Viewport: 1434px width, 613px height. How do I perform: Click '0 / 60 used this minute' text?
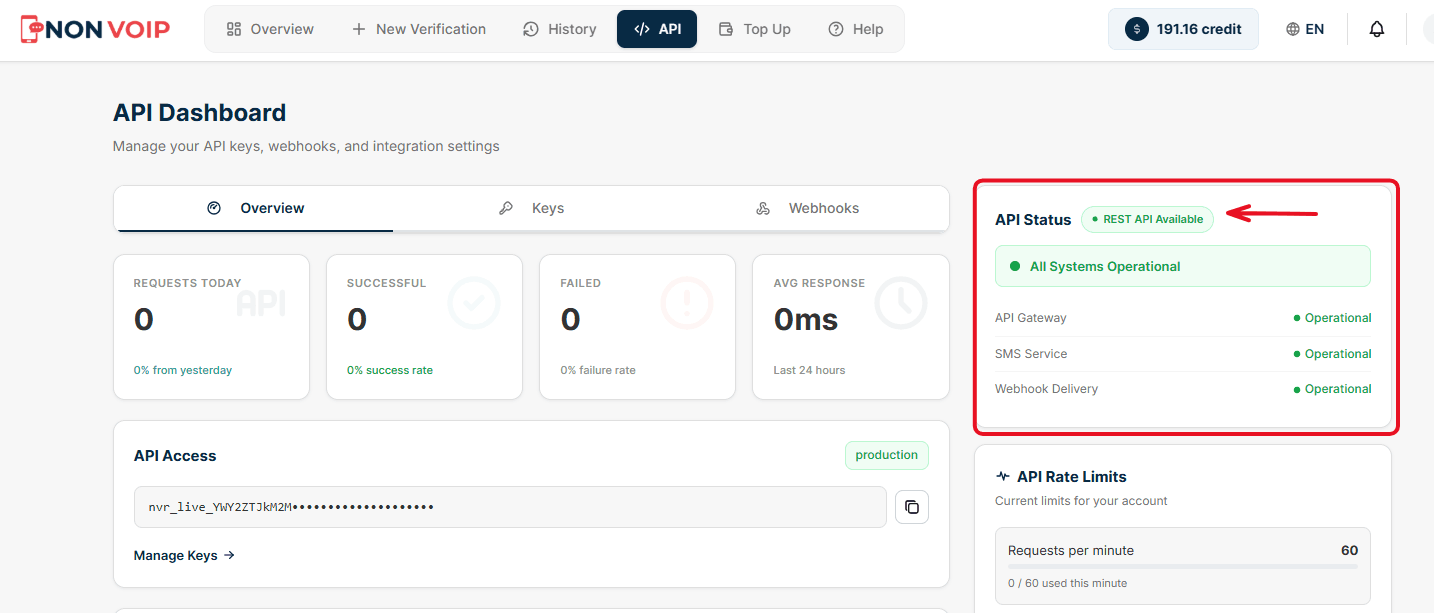coord(1067,583)
